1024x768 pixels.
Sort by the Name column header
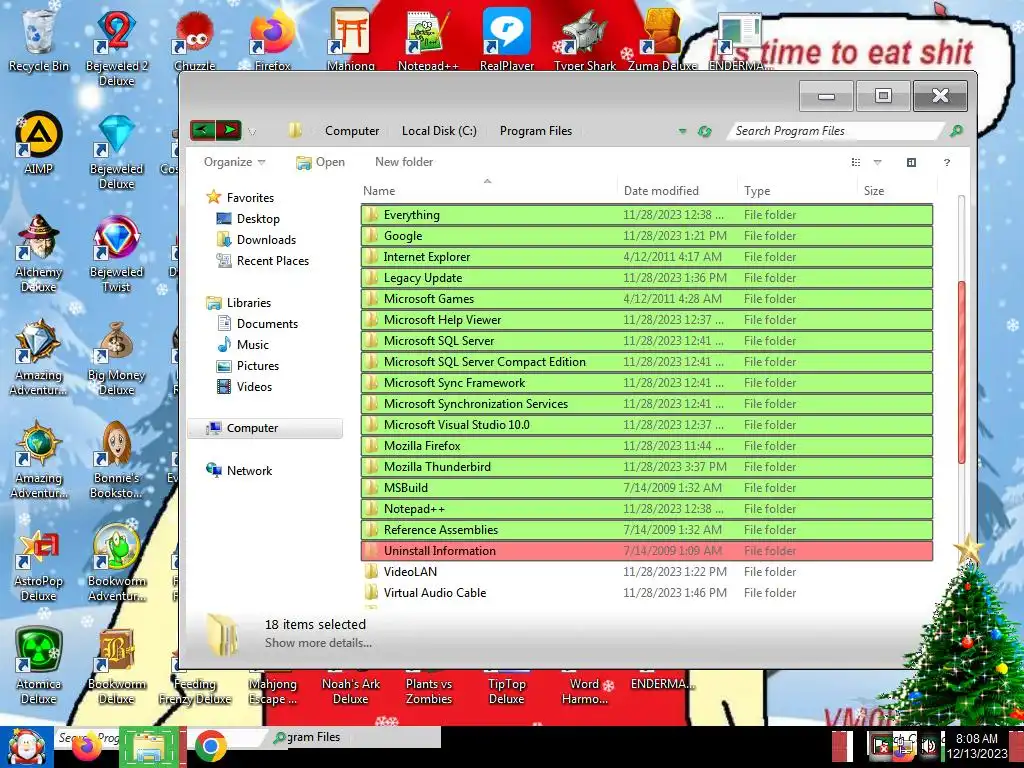tap(488, 191)
